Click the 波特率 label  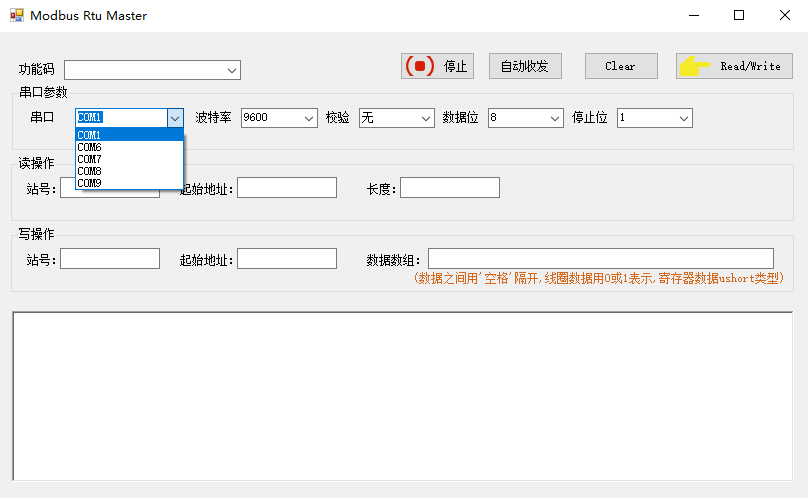(x=213, y=118)
